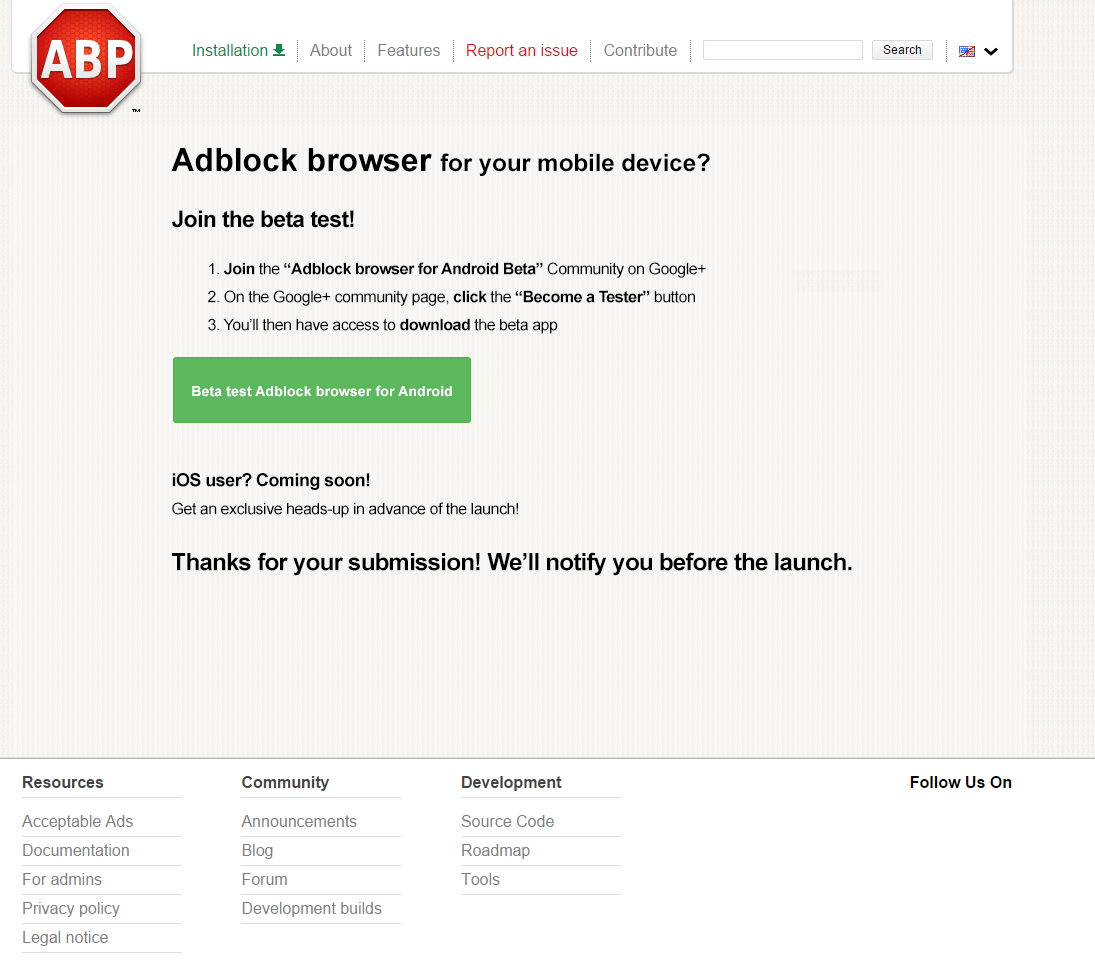Screen dimensions: 1095x979
Task: Open the Documentation link
Action: [x=75, y=851]
